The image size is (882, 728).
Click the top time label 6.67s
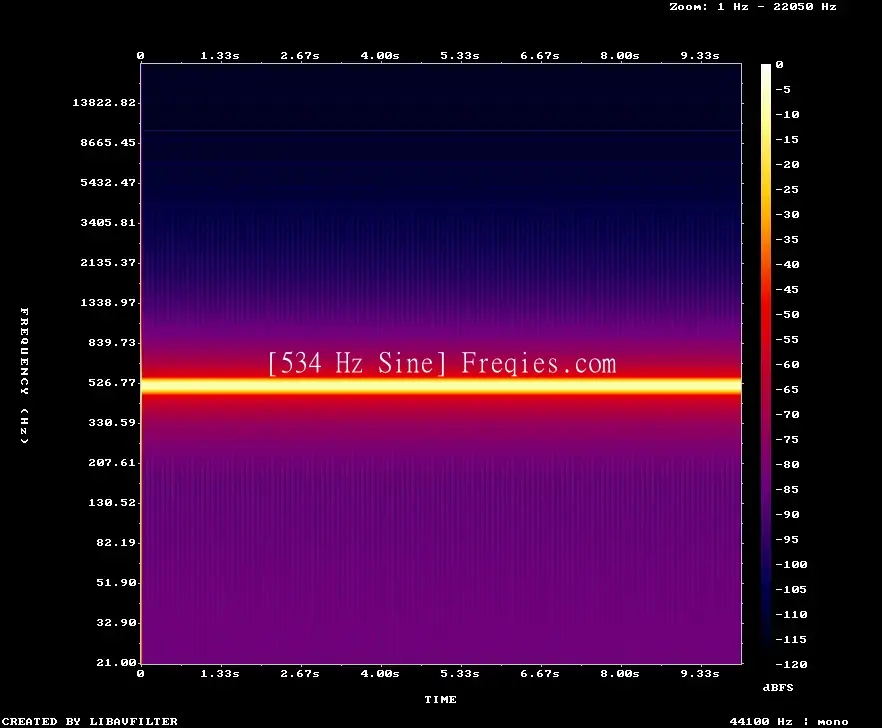tap(539, 56)
